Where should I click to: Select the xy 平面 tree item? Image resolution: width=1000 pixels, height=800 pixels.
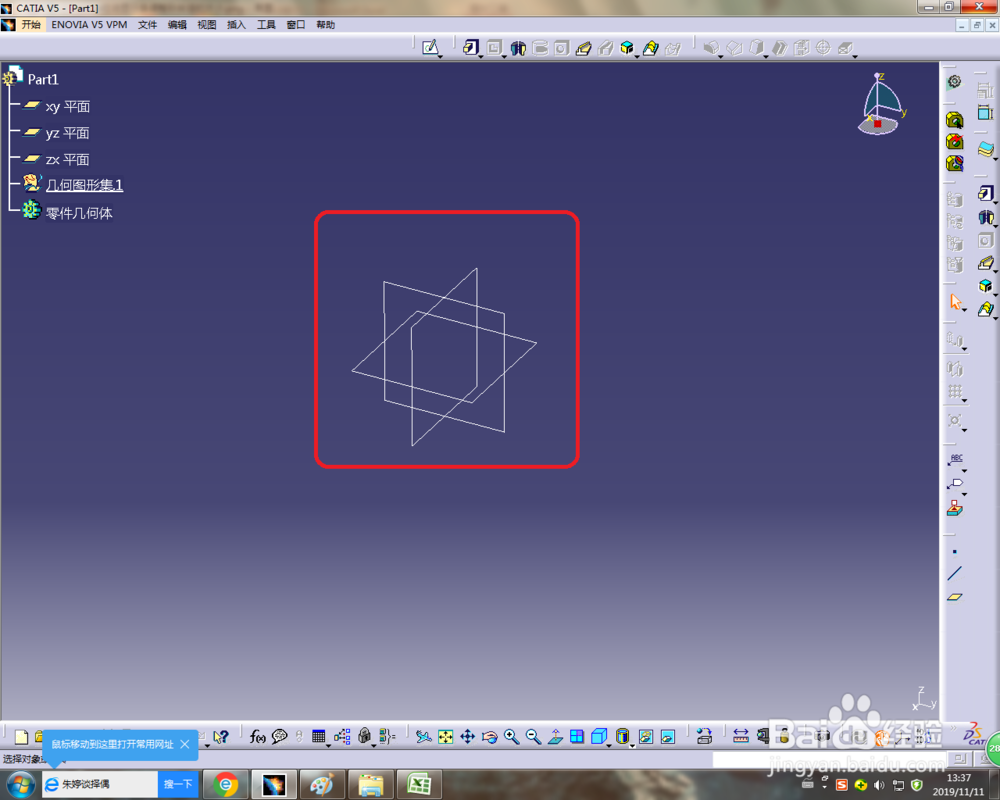tap(56, 107)
